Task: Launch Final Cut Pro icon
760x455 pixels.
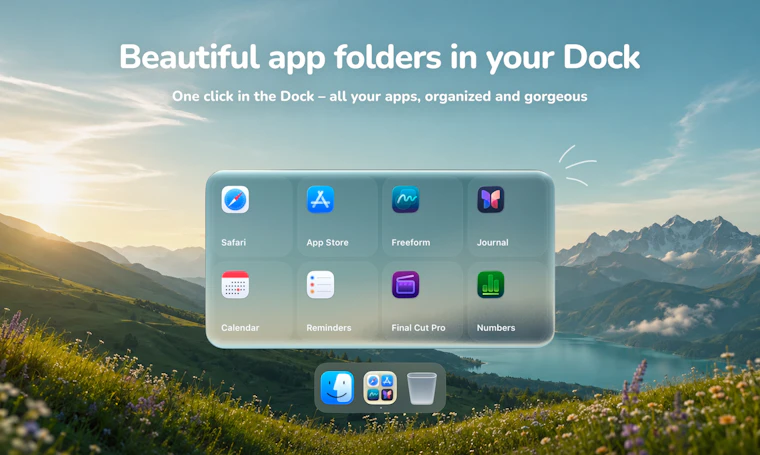Action: coord(406,284)
